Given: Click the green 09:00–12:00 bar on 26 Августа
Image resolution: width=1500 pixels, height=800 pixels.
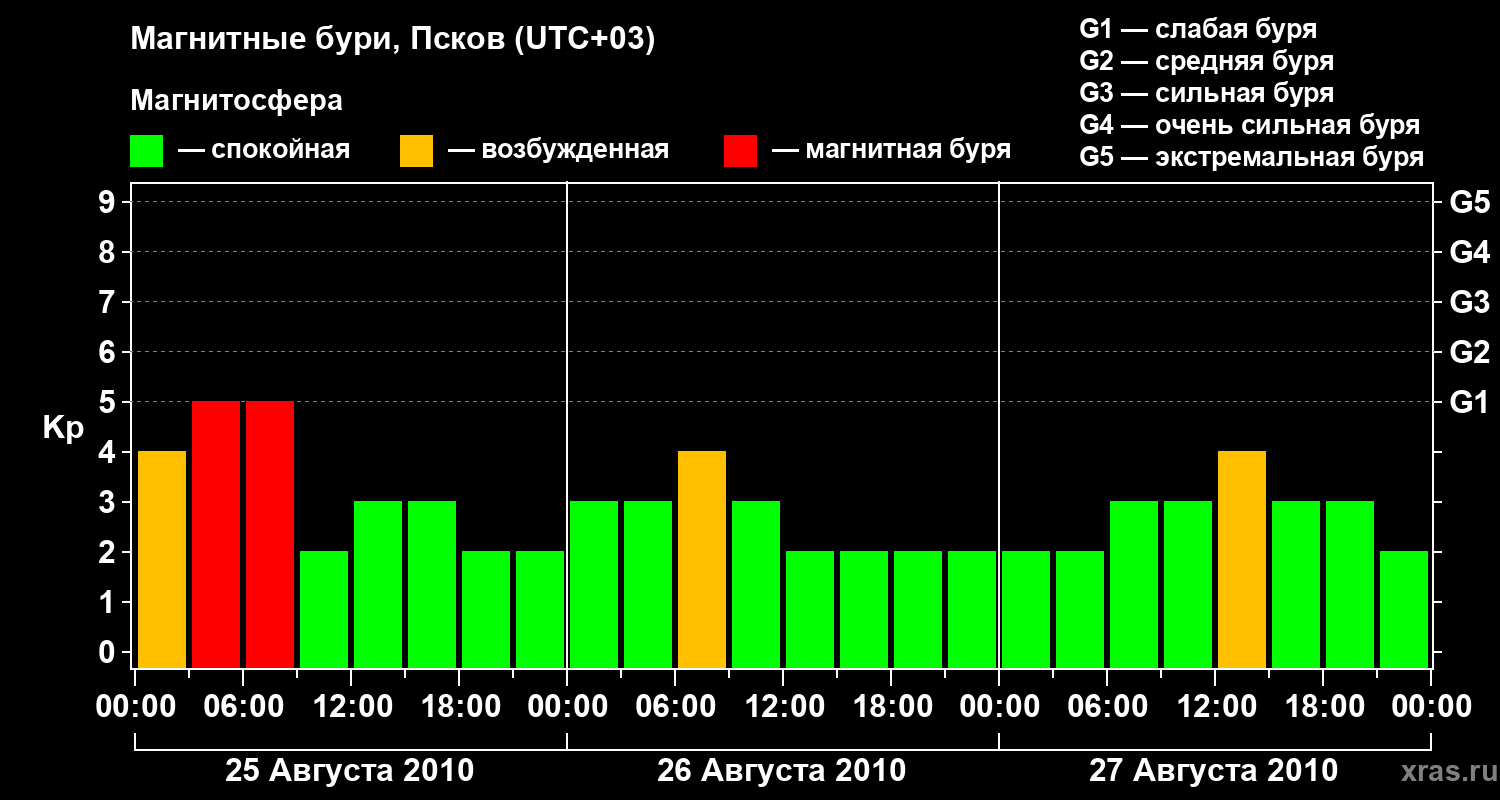Looking at the screenshot, I should pyautogui.click(x=756, y=584).
